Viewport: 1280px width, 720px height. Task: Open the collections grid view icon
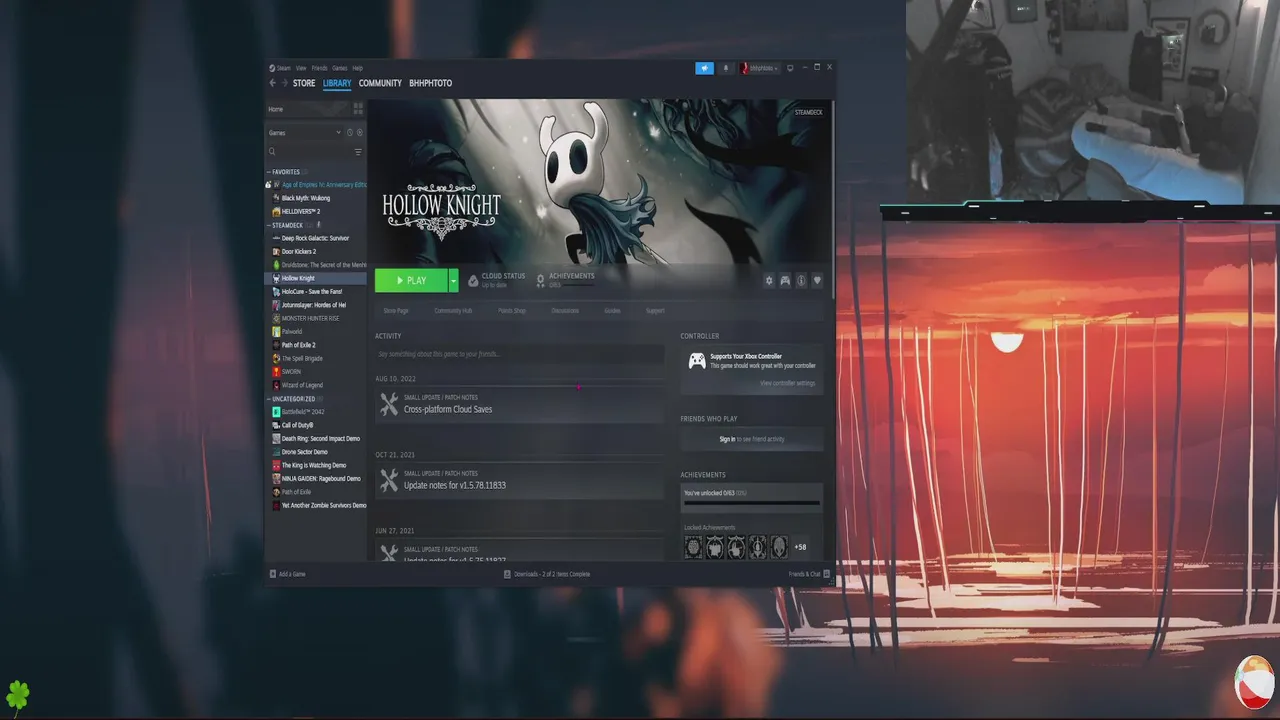[358, 108]
